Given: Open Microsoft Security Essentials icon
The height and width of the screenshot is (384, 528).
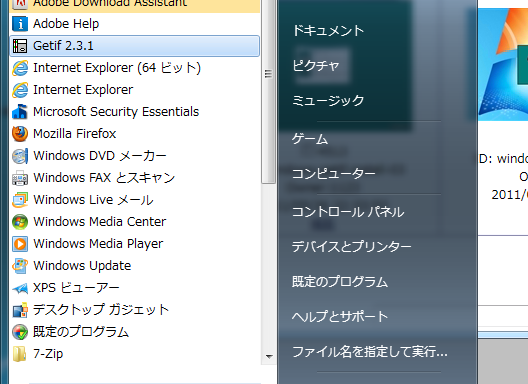Looking at the screenshot, I should [20, 112].
